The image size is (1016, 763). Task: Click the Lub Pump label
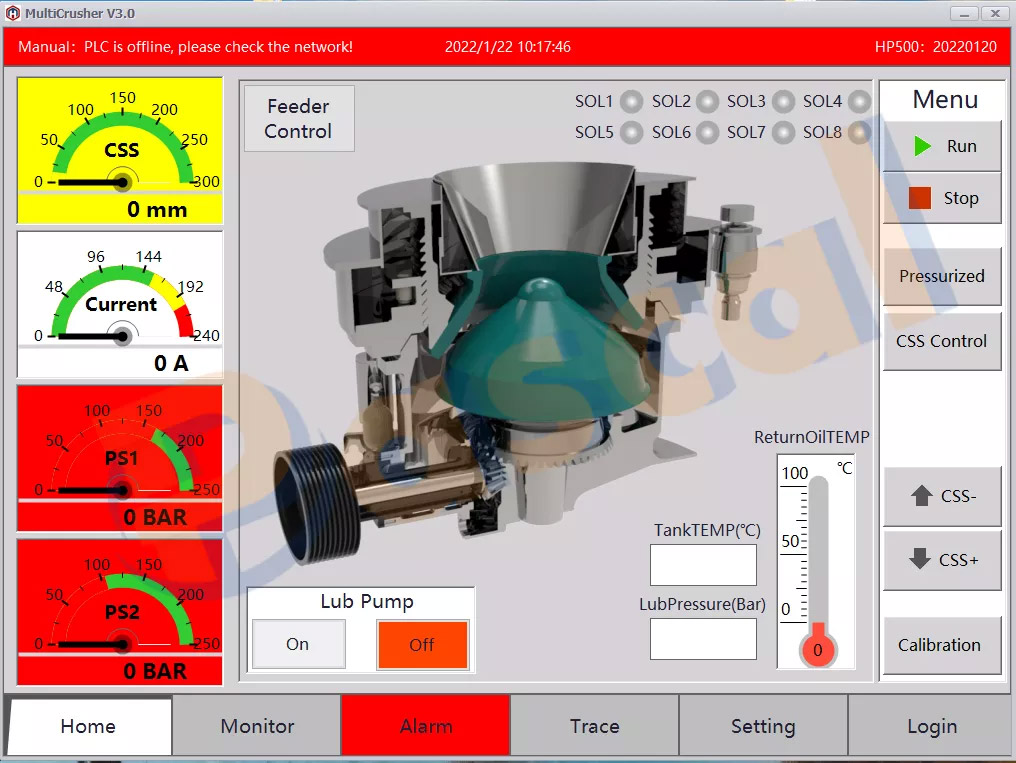tap(367, 602)
